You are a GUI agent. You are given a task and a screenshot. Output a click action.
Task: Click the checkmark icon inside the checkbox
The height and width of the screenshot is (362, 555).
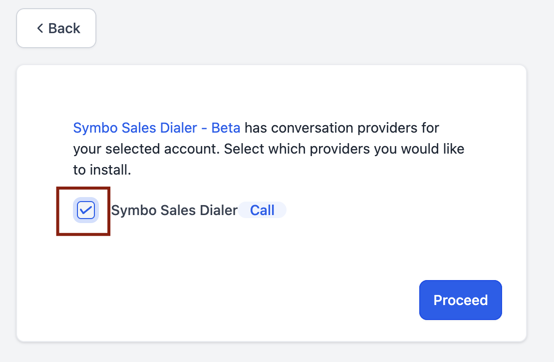tap(86, 210)
